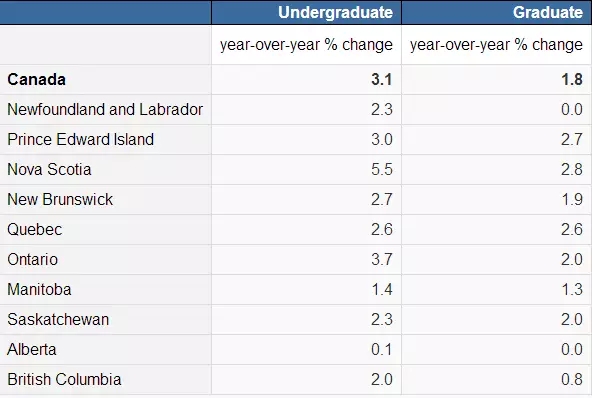This screenshot has height=398, width=592.
Task: Select Ontario's undergraduate value 3.7
Action: tap(382, 259)
